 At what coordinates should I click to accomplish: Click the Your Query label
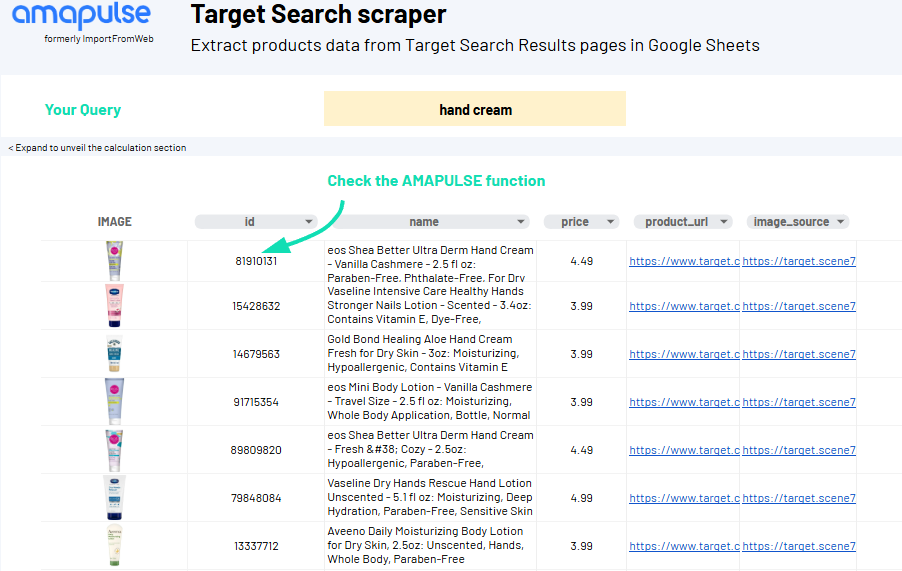pos(83,110)
